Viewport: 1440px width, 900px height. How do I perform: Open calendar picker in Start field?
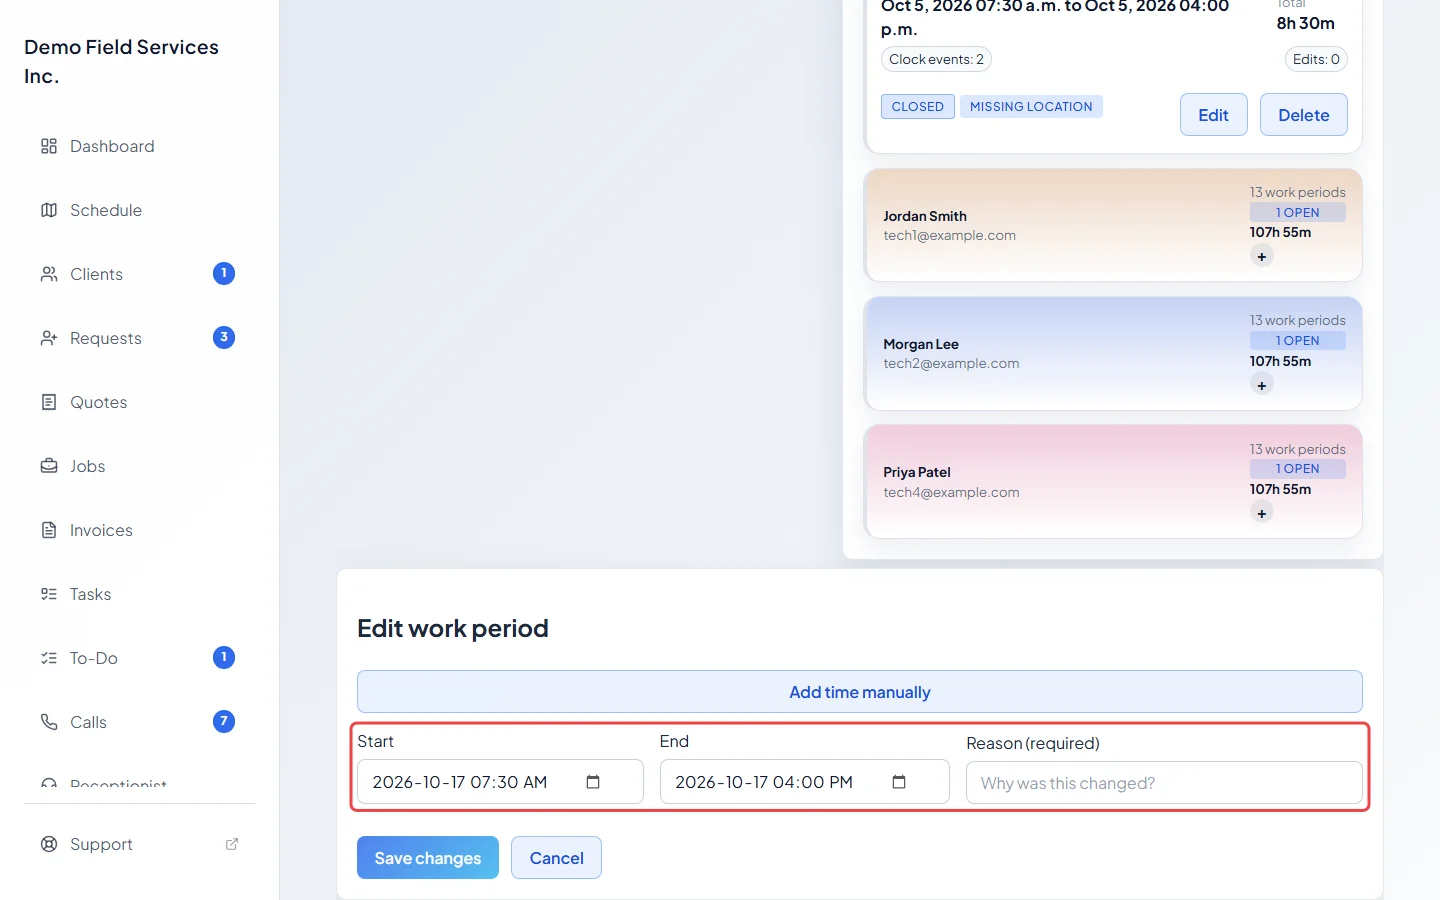(x=593, y=782)
